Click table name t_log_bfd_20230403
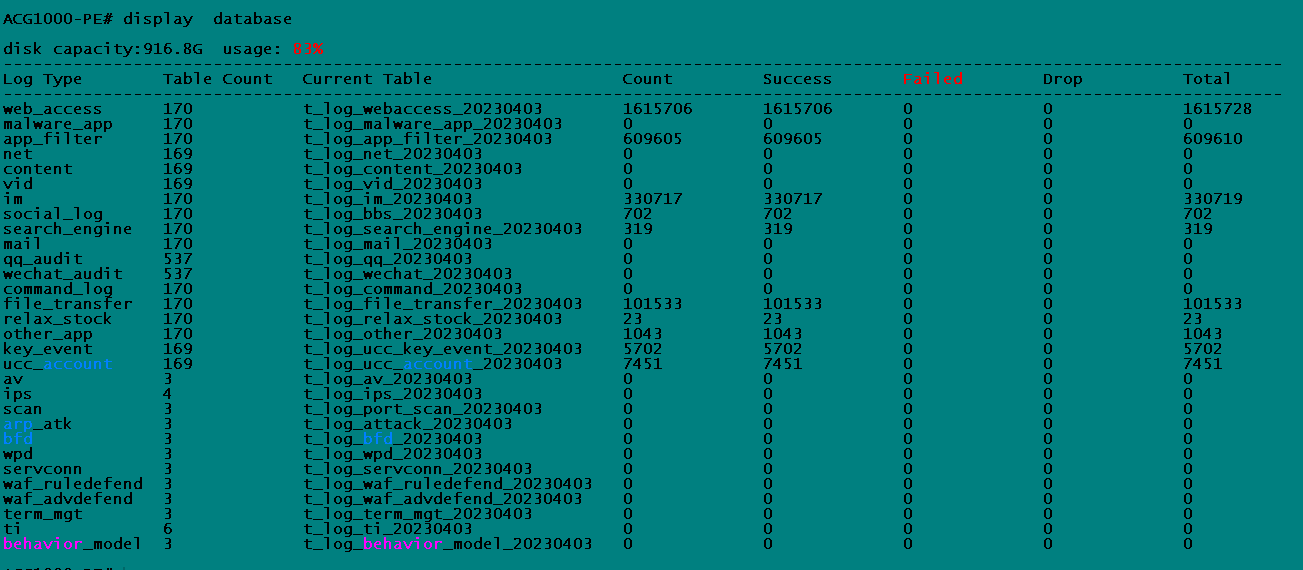The width and height of the screenshot is (1303, 570). tap(393, 439)
